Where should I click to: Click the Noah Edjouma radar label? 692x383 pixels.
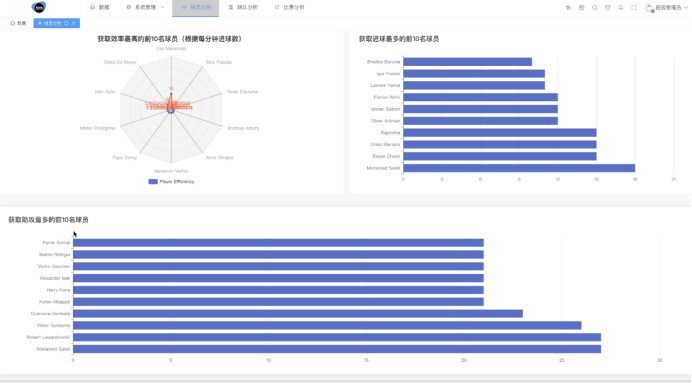pos(242,92)
